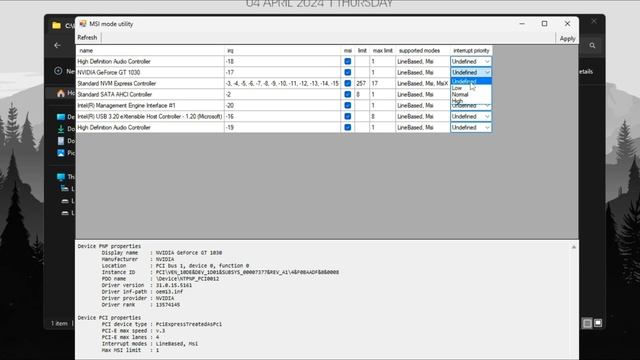Click the New plus icon in File Explorer
The width and height of the screenshot is (640, 360).
tap(58, 71)
